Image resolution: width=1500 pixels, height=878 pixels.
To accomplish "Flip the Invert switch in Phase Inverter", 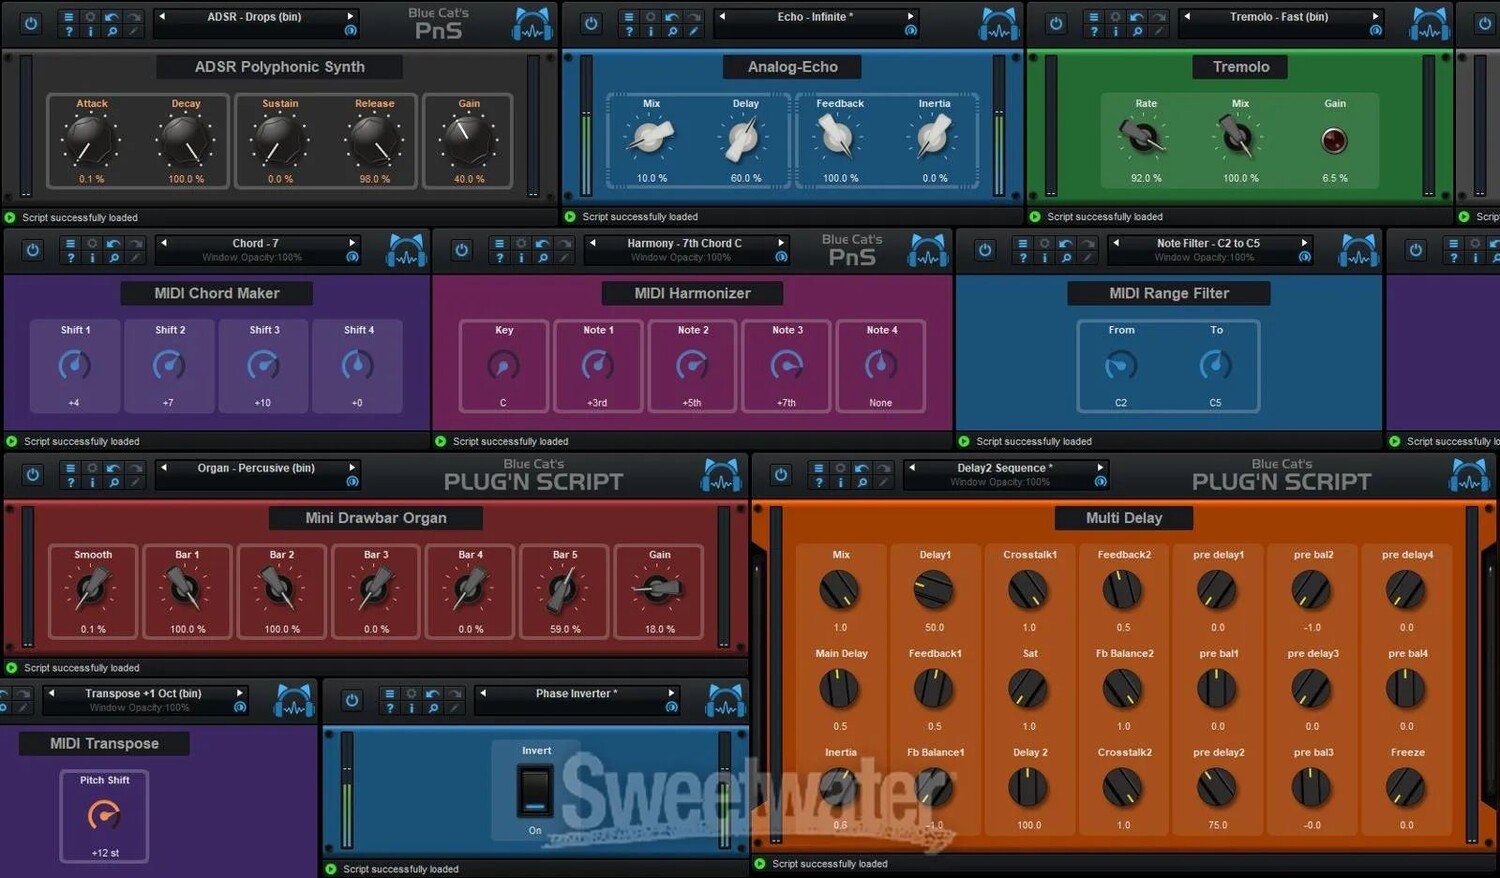I will pyautogui.click(x=535, y=790).
